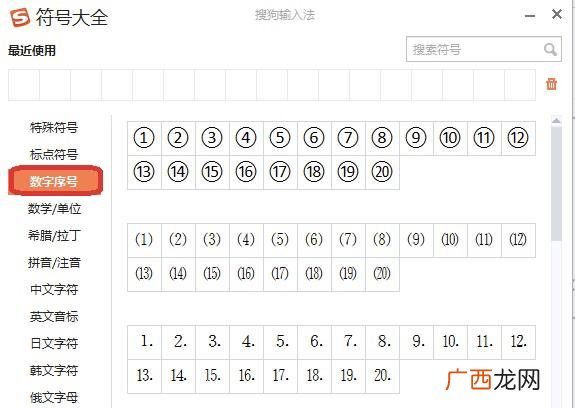The height and width of the screenshot is (408, 575).
Task: Insert circled number ②
Action: (x=178, y=138)
